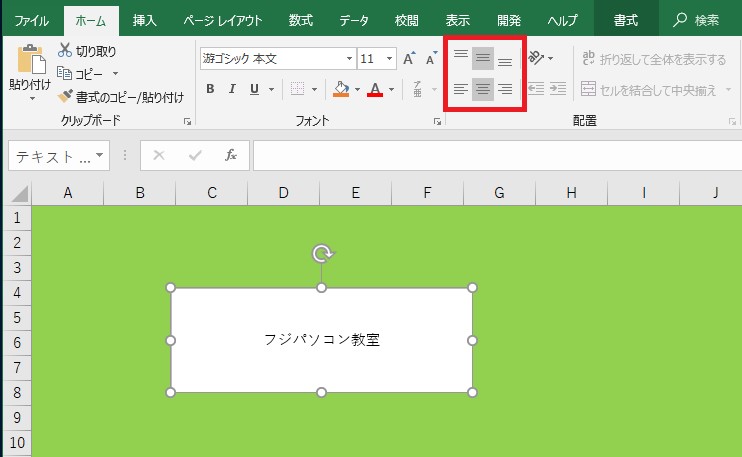Viewport: 742px width, 457px height.
Task: Click the Cut (切り取り) scissors icon
Action: [x=65, y=51]
